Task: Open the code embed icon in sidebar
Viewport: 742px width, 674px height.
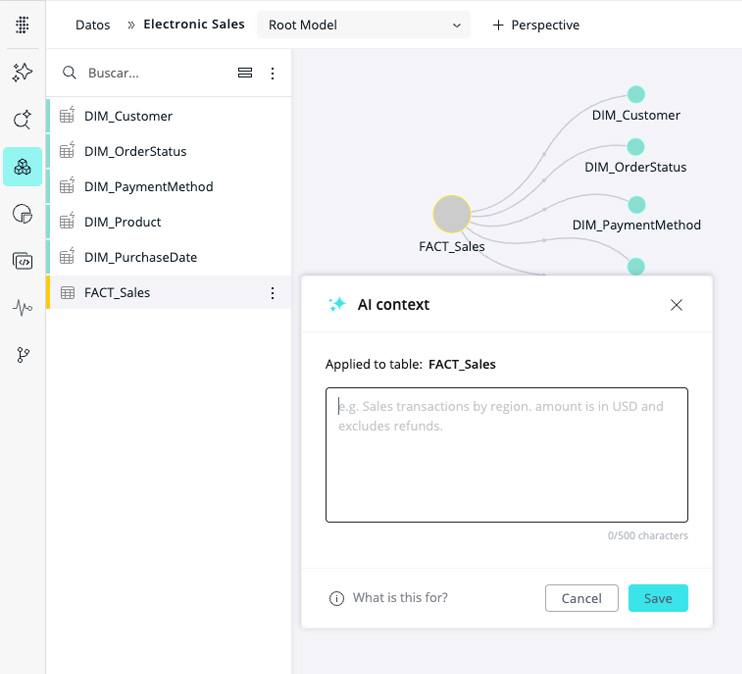Action: point(22,261)
